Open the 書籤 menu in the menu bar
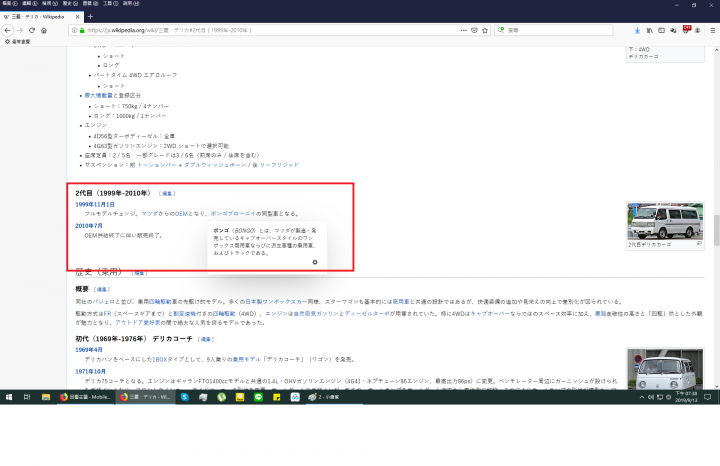The width and height of the screenshot is (720, 466). point(90,3)
